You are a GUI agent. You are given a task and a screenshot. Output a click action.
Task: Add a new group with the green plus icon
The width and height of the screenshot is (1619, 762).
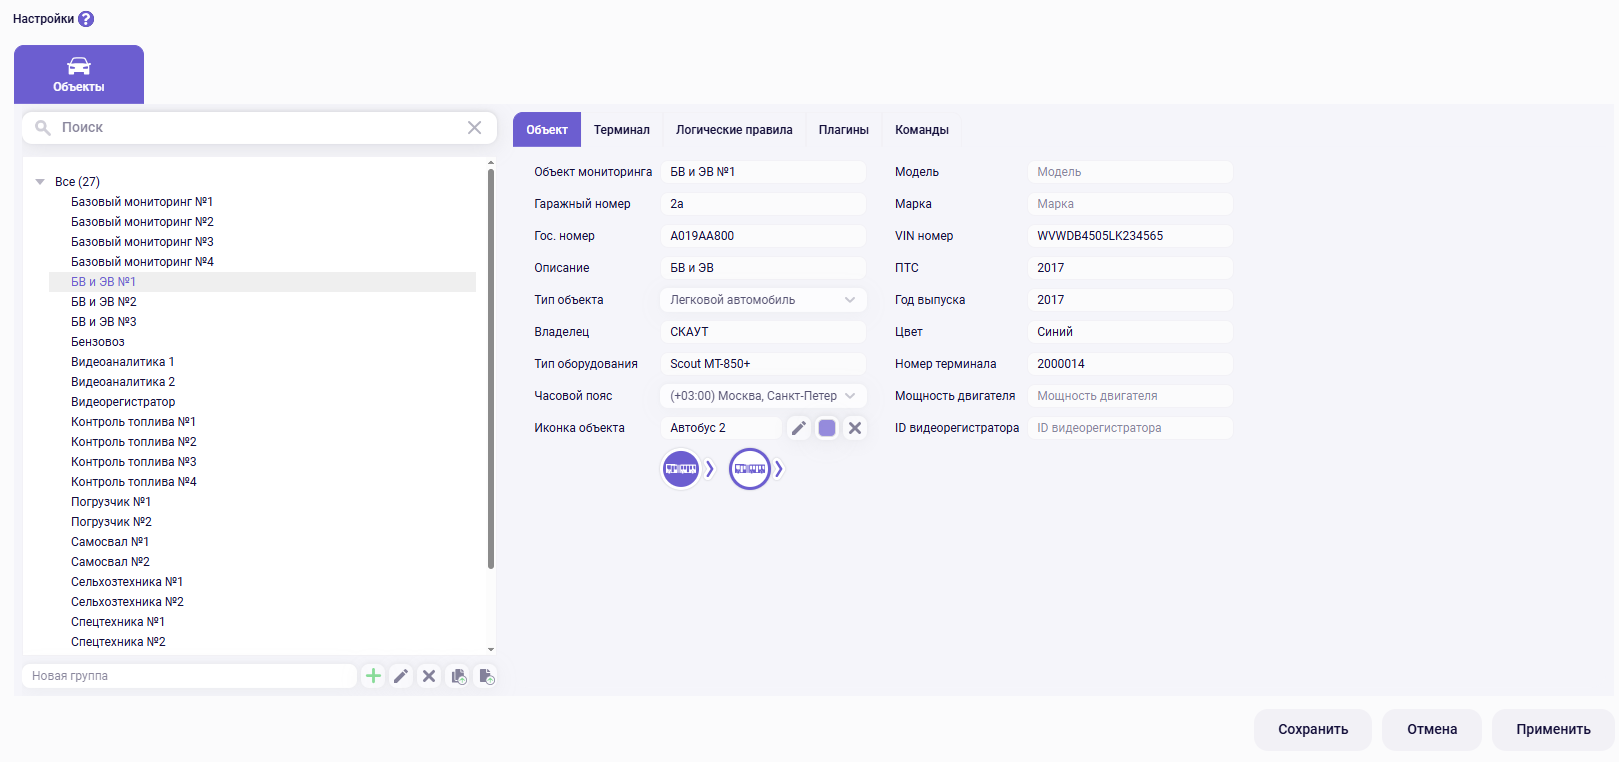coord(373,676)
